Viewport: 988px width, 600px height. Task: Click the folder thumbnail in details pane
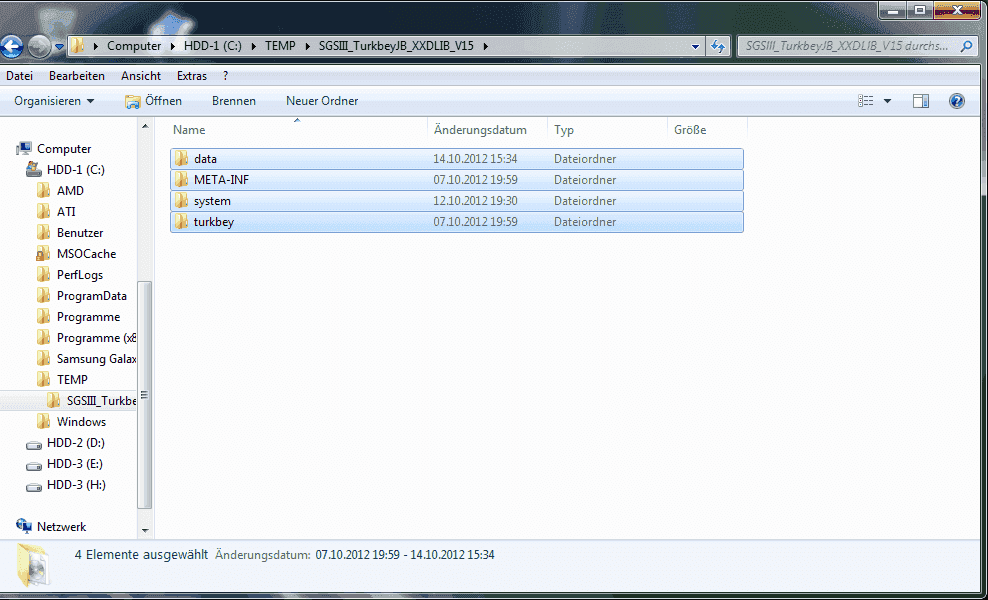(33, 565)
